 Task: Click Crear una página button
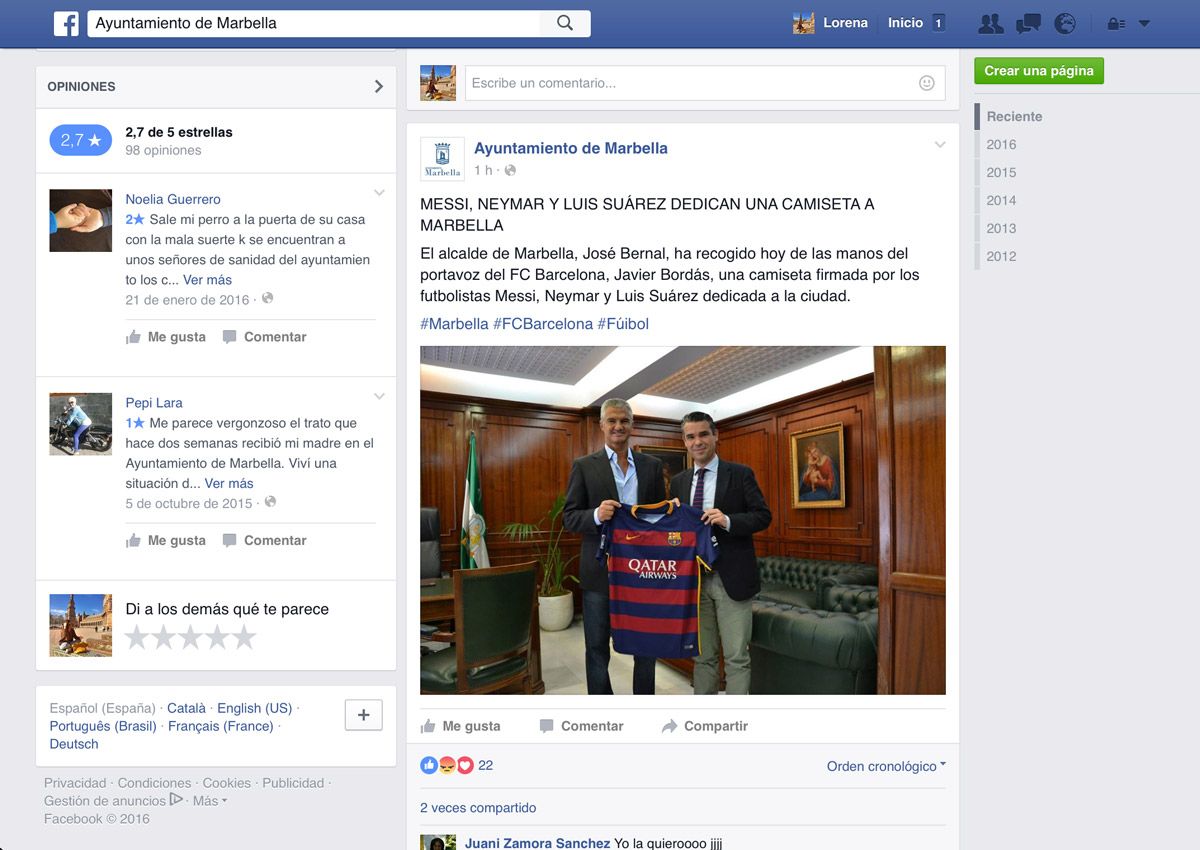coord(1039,71)
